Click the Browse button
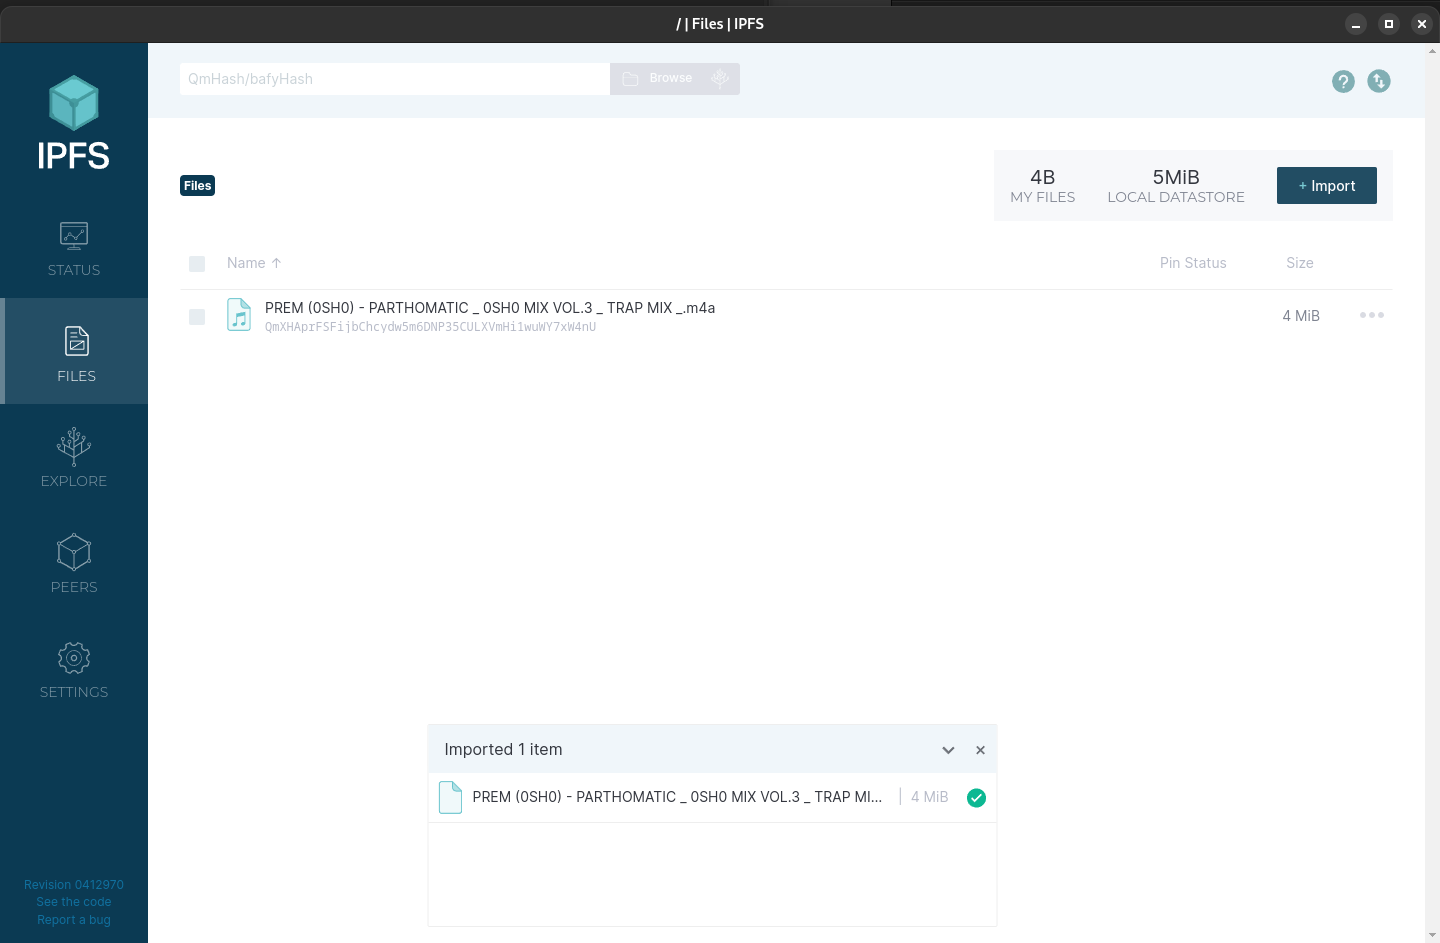Screen dimensions: 1440x943 tap(659, 79)
